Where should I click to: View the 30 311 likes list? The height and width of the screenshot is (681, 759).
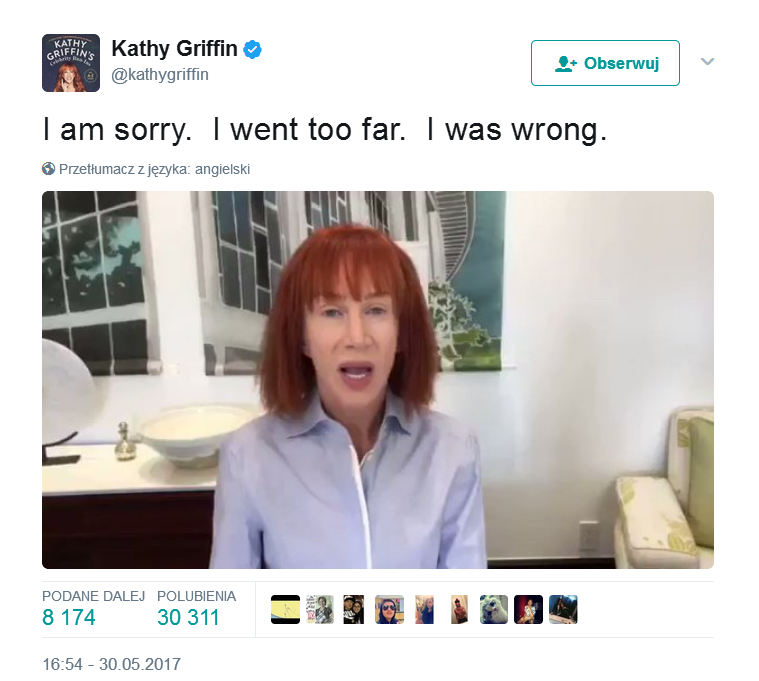(196, 609)
